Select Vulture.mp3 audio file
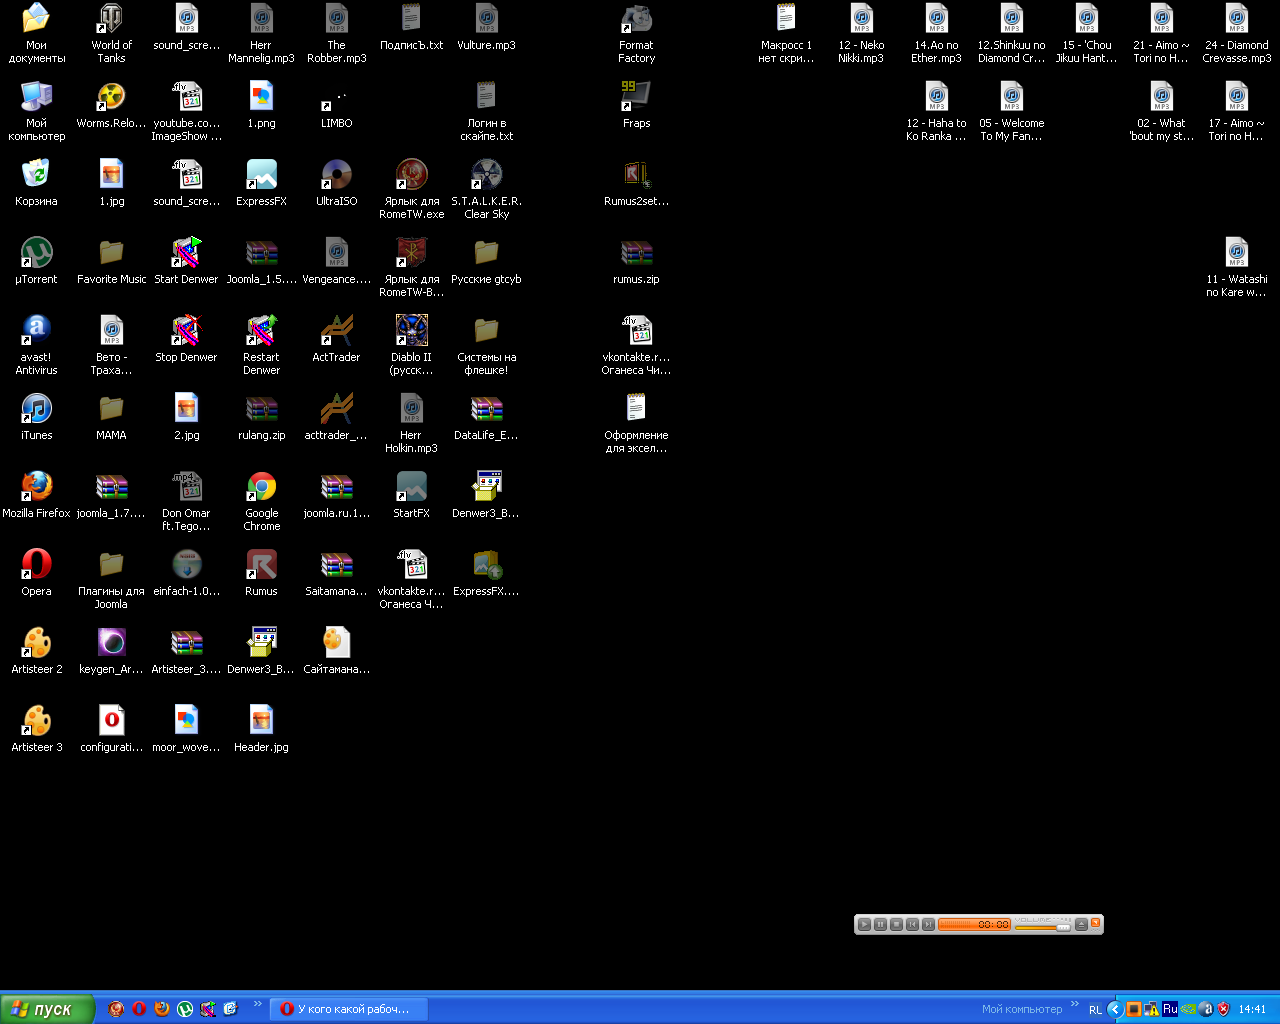The image size is (1280, 1024). [486, 26]
